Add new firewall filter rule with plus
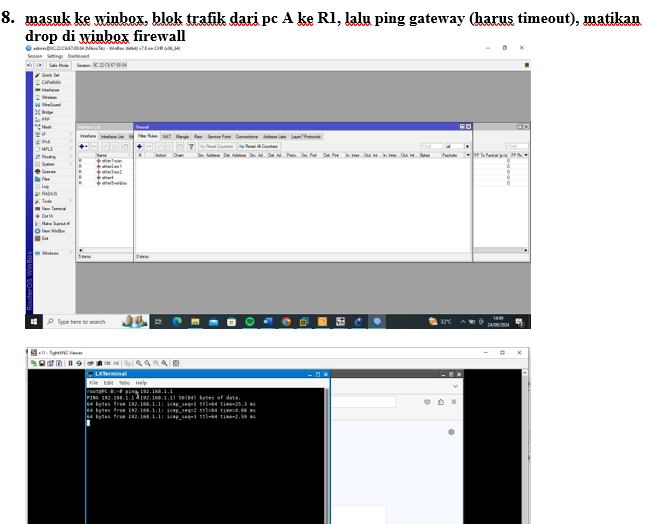 pos(139,147)
